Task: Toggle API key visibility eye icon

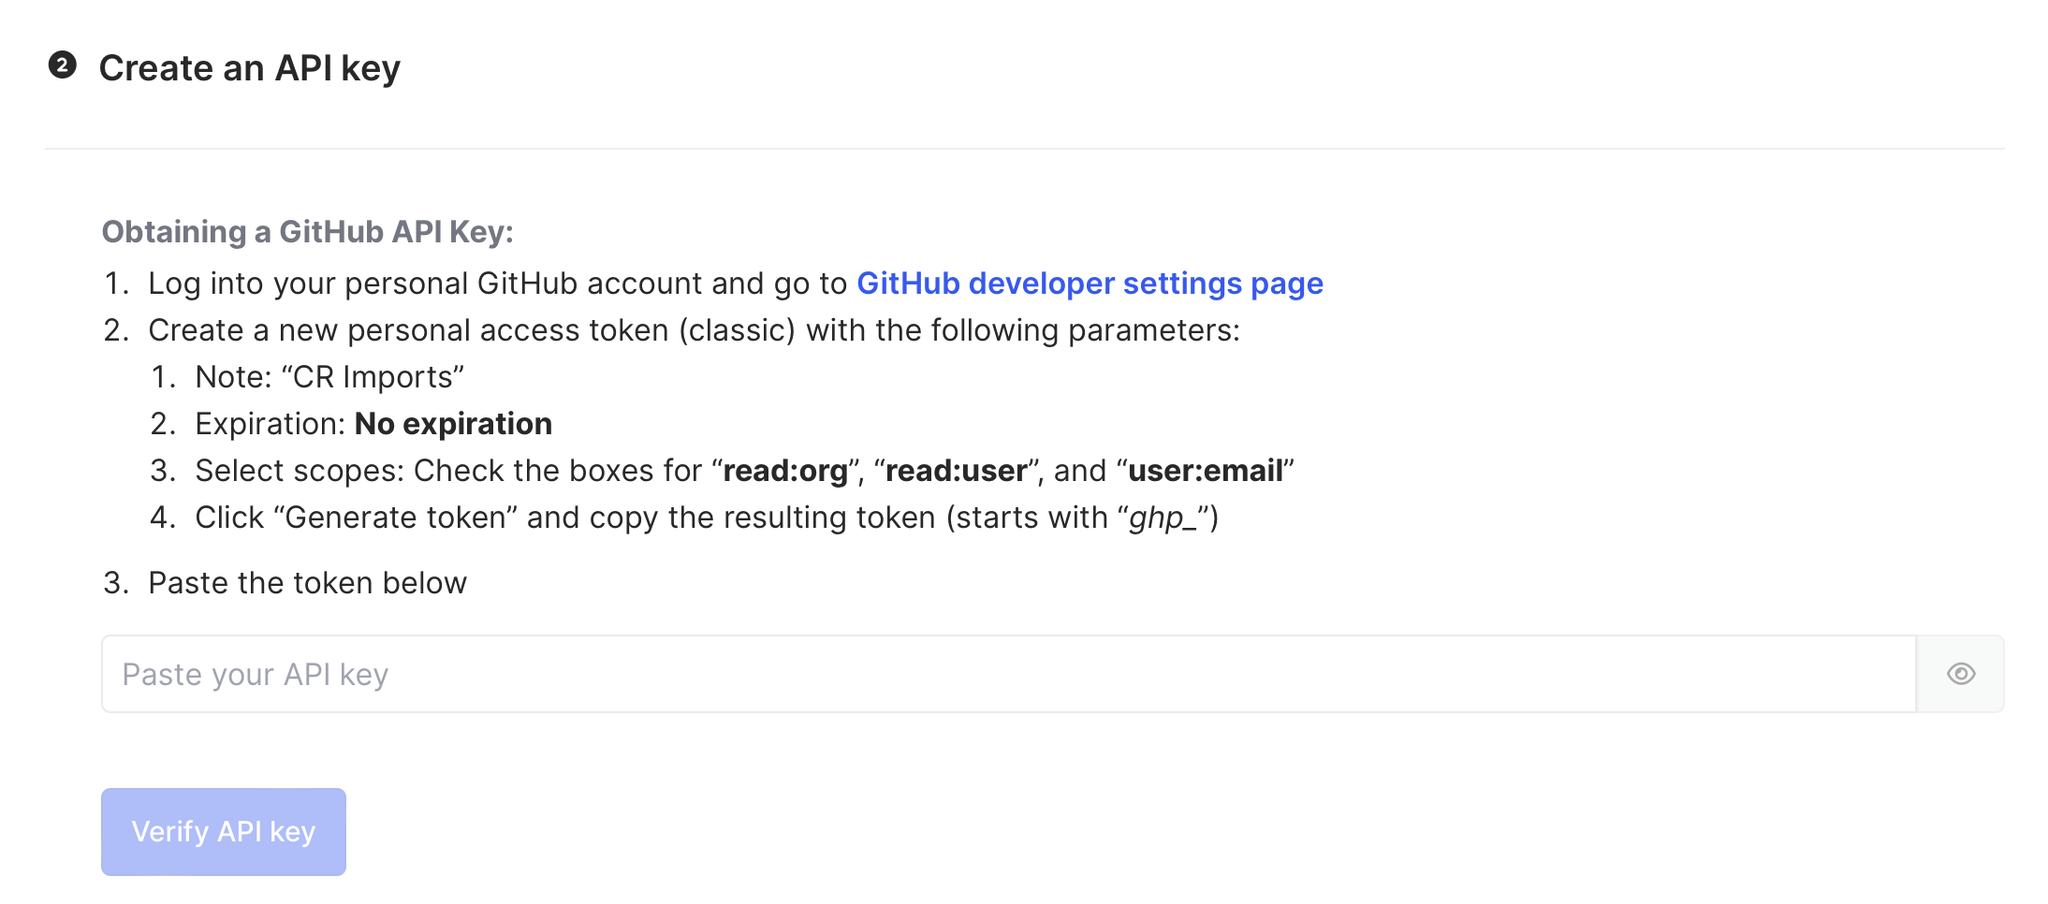Action: coord(1961,674)
